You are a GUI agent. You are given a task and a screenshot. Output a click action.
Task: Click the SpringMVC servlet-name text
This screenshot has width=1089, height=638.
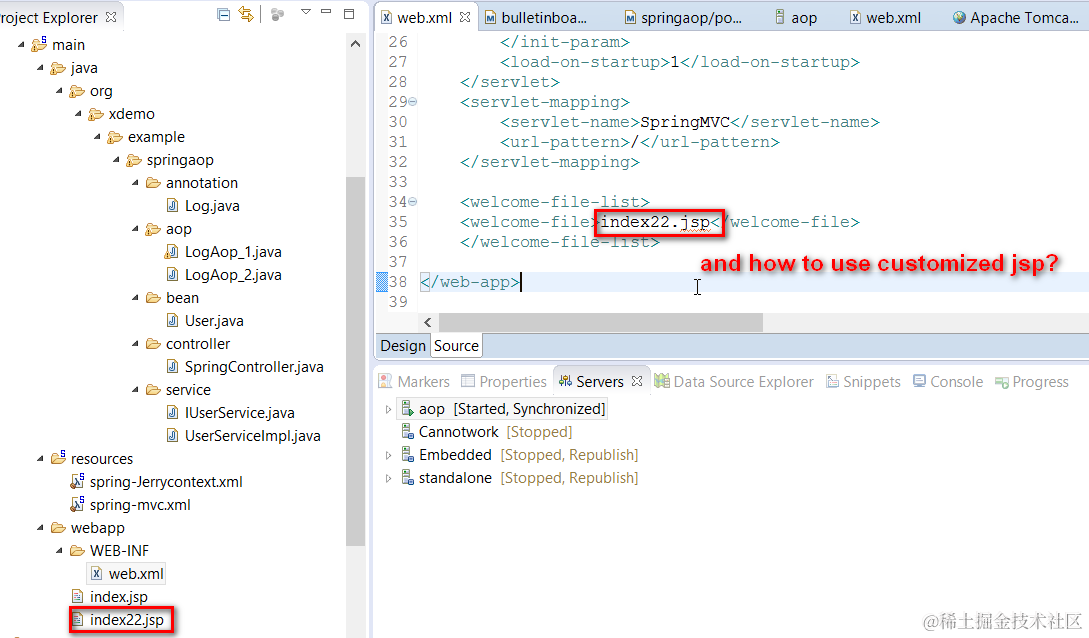click(x=685, y=122)
